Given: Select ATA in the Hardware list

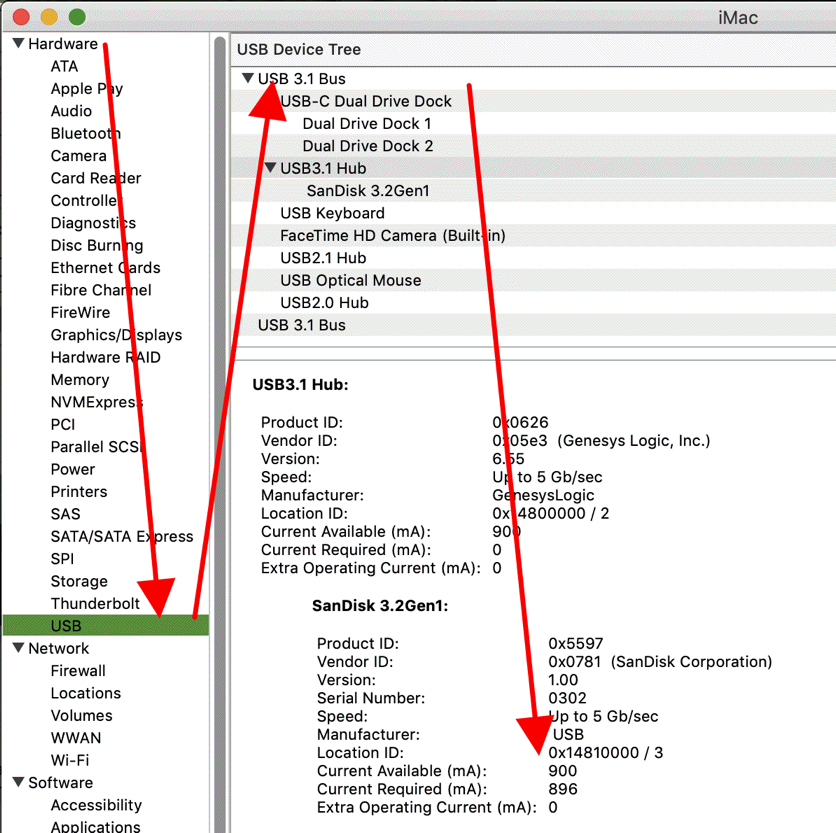Looking at the screenshot, I should click(x=64, y=66).
